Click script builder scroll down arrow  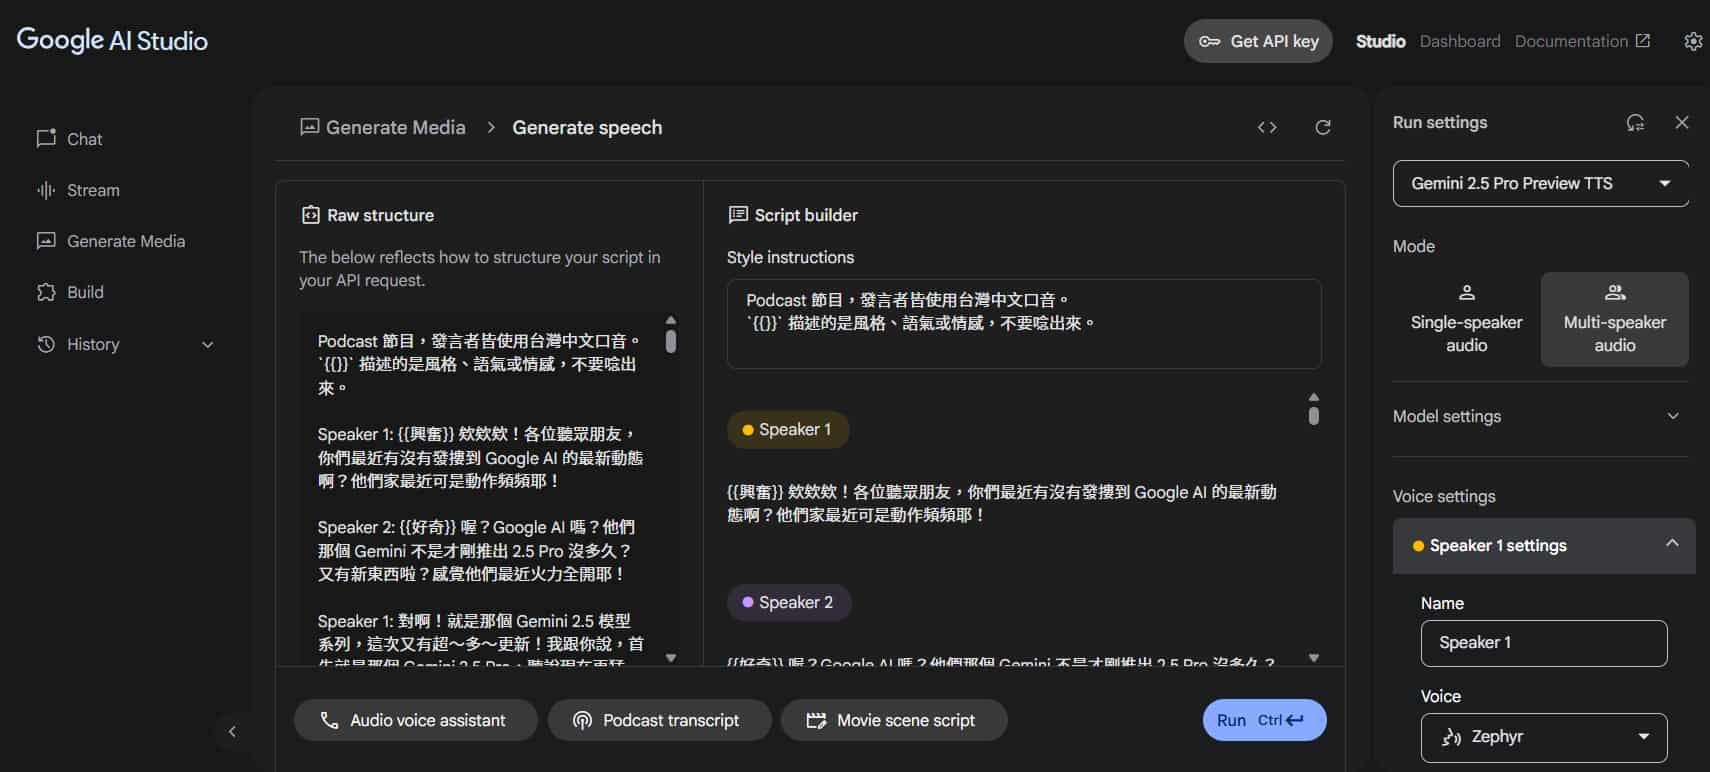[1314, 658]
